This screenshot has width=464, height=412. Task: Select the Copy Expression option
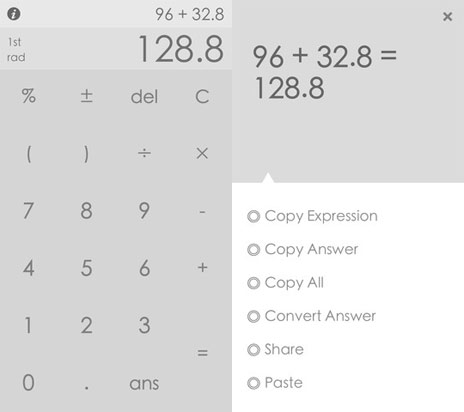(312, 216)
